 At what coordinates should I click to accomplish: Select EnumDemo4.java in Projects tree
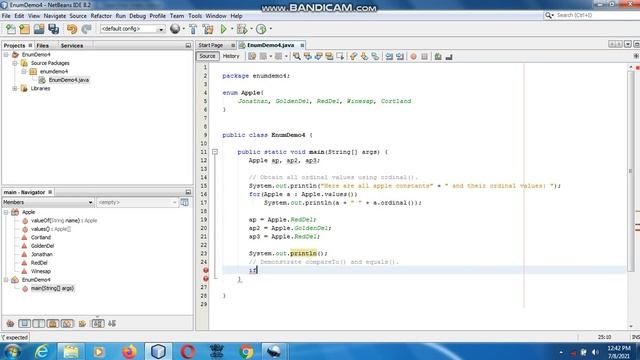69,80
